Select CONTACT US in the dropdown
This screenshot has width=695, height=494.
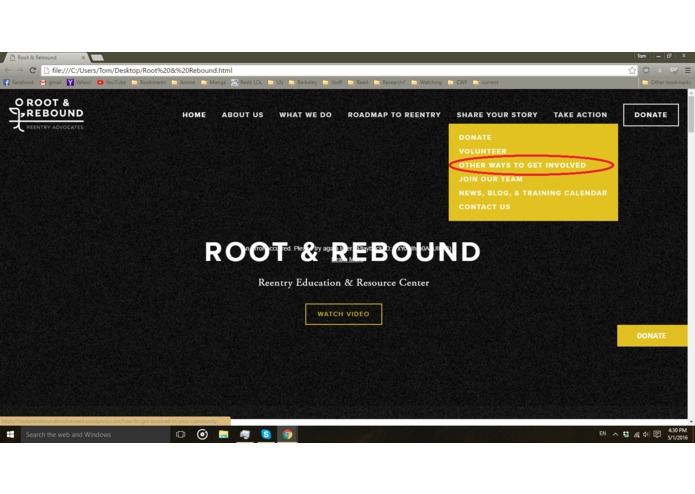coord(484,207)
